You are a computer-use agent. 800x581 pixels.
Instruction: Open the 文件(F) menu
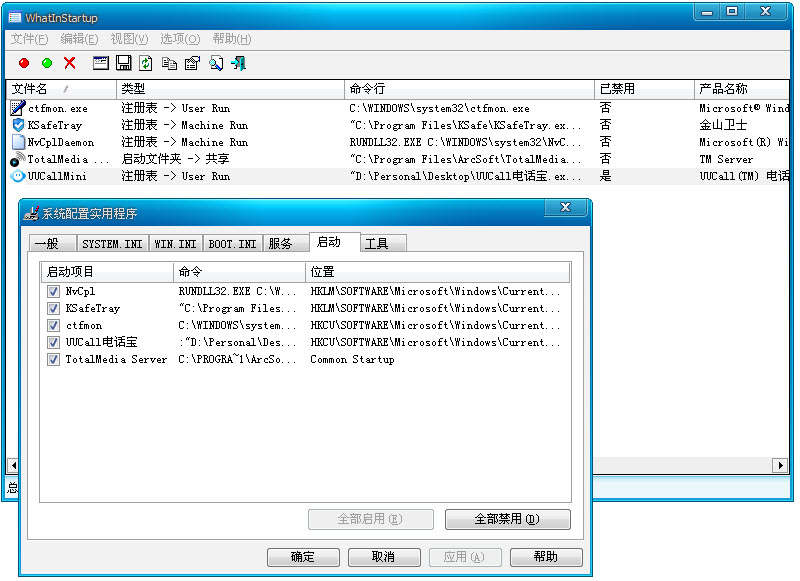point(29,39)
